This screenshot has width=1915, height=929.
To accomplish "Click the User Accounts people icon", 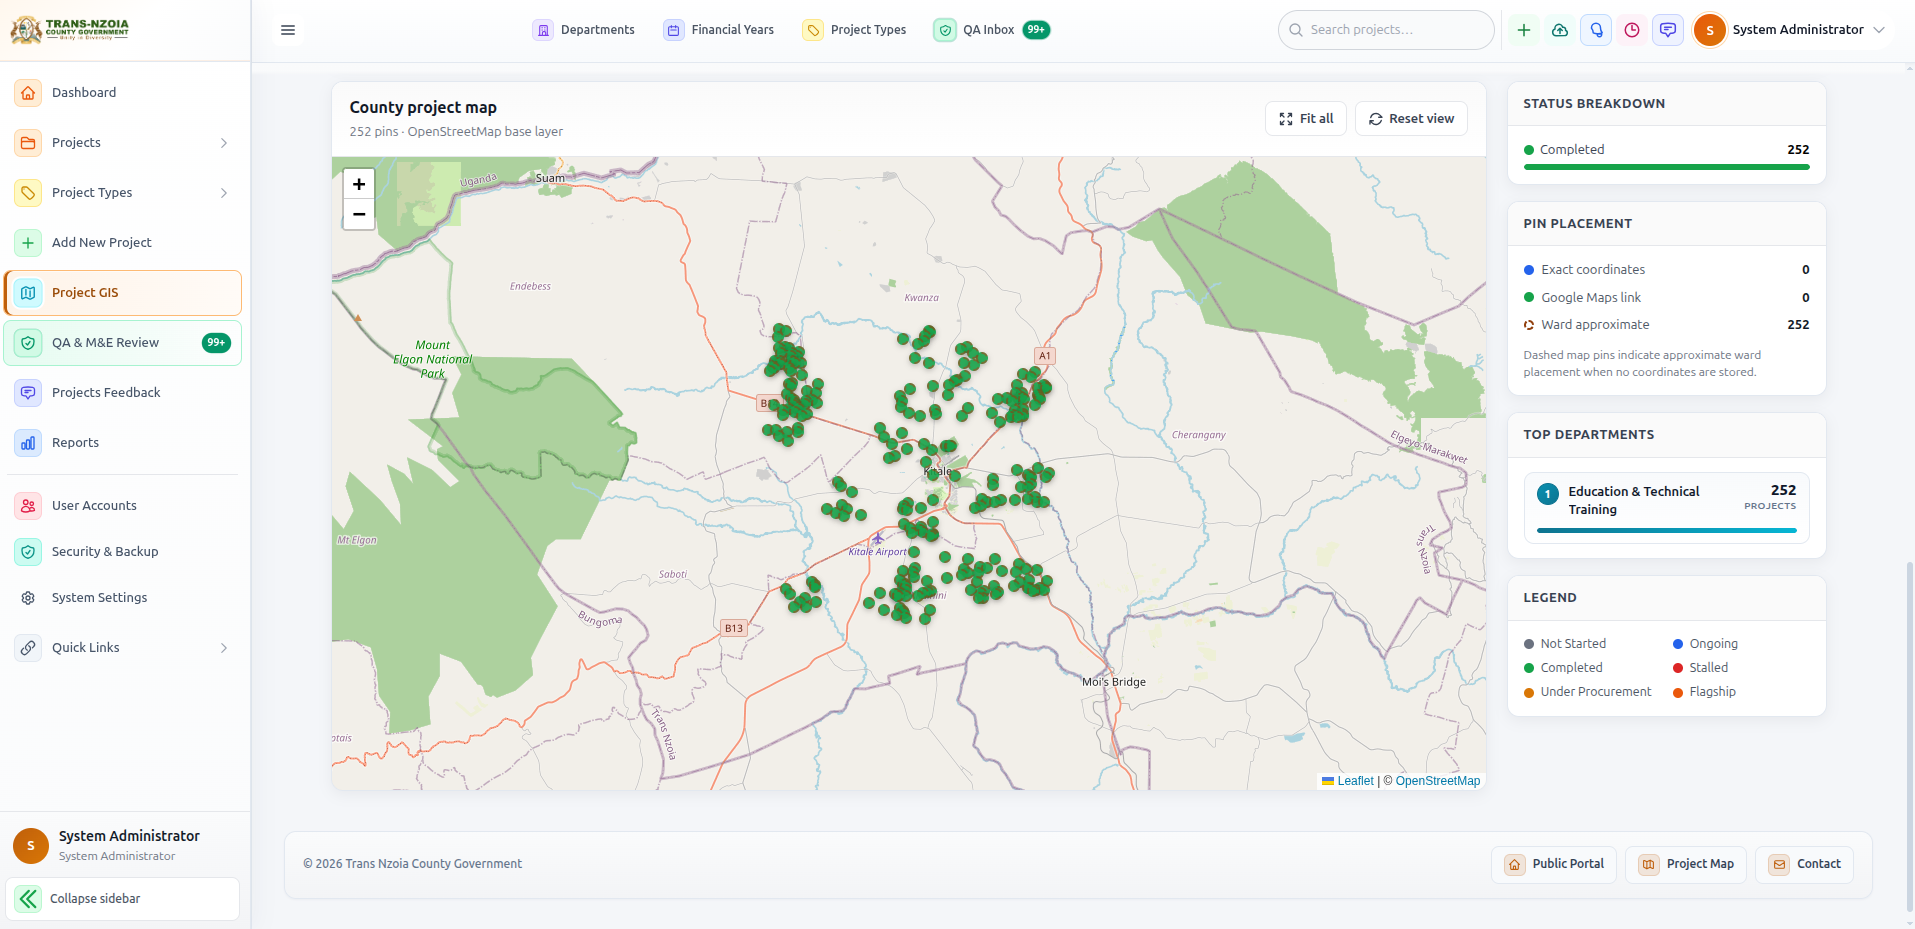I will coord(28,506).
